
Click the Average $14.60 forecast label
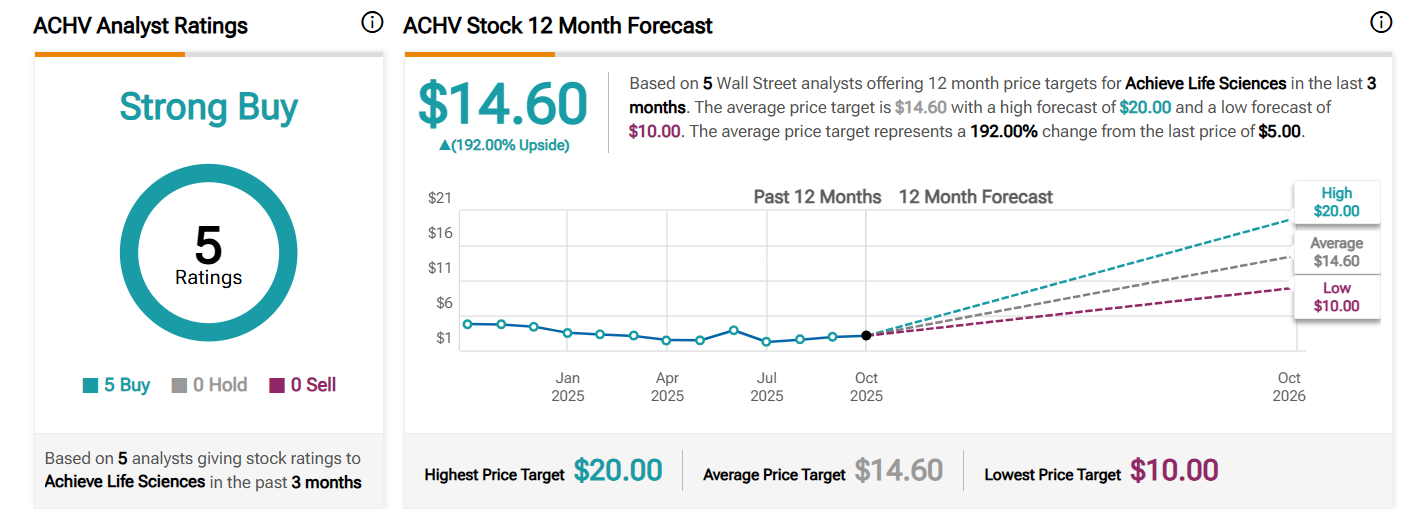pyautogui.click(x=1336, y=252)
